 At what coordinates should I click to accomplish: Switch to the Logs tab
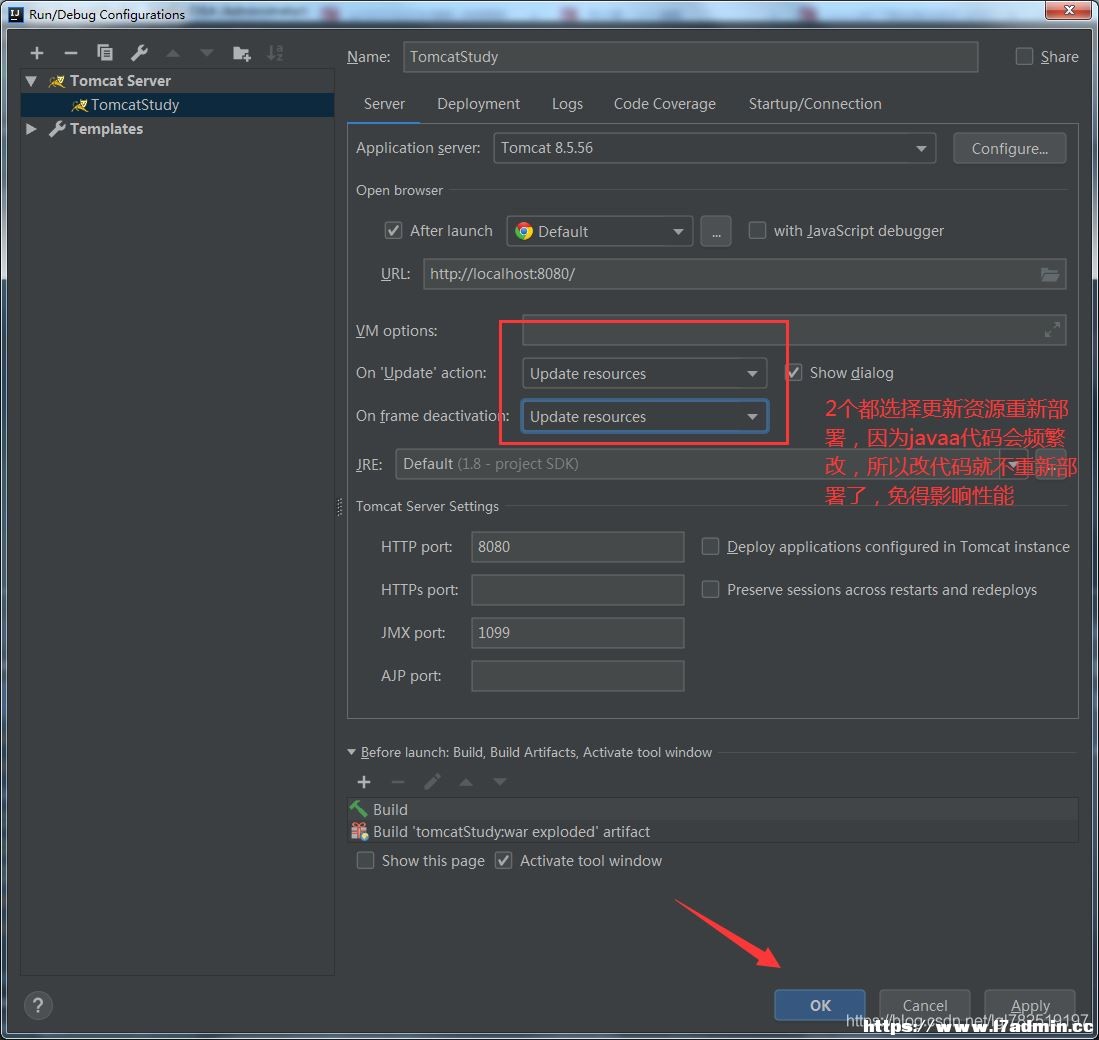click(567, 104)
